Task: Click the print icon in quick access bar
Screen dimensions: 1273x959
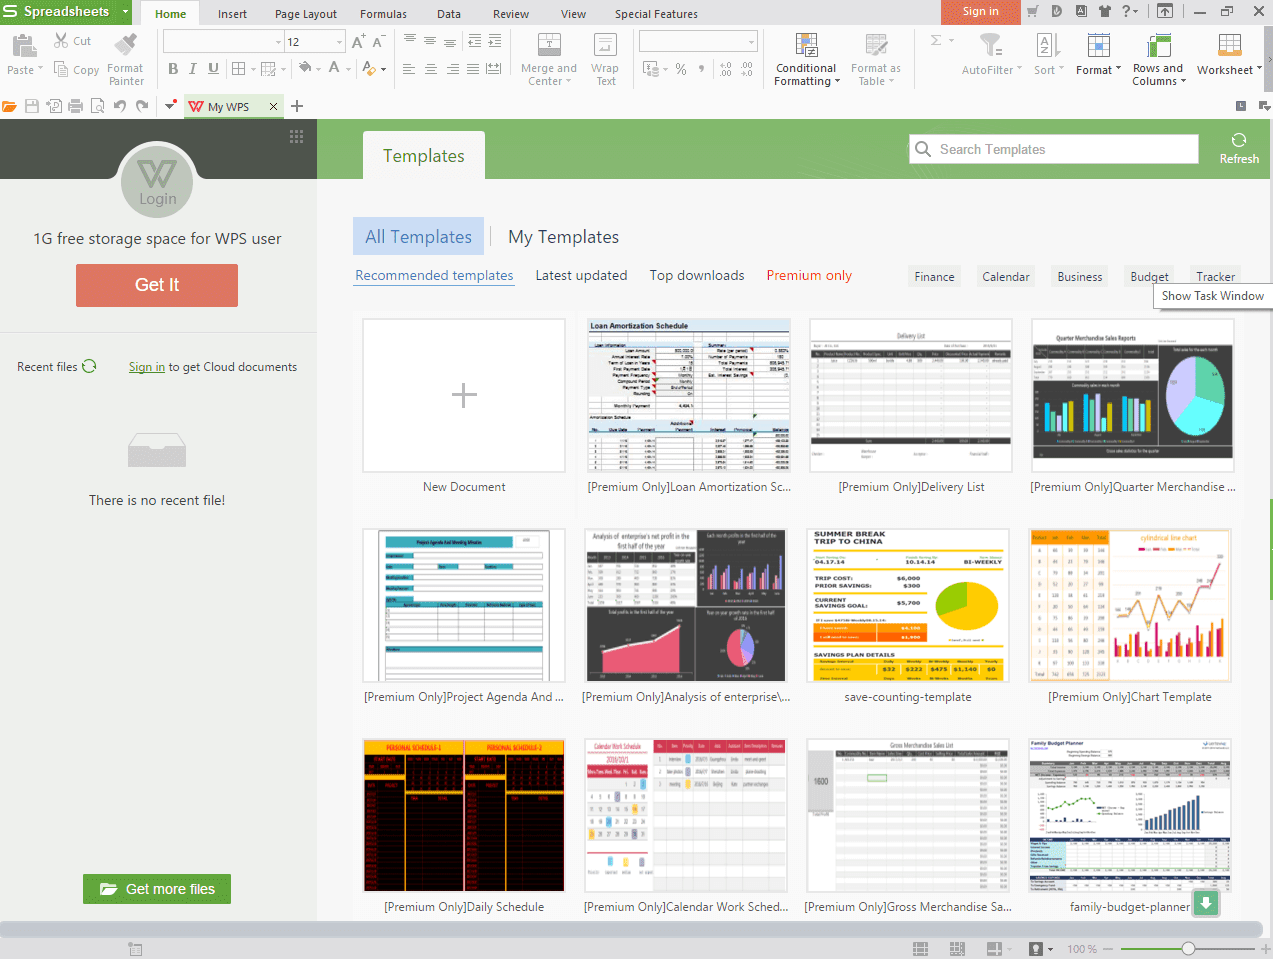Action: coord(75,106)
